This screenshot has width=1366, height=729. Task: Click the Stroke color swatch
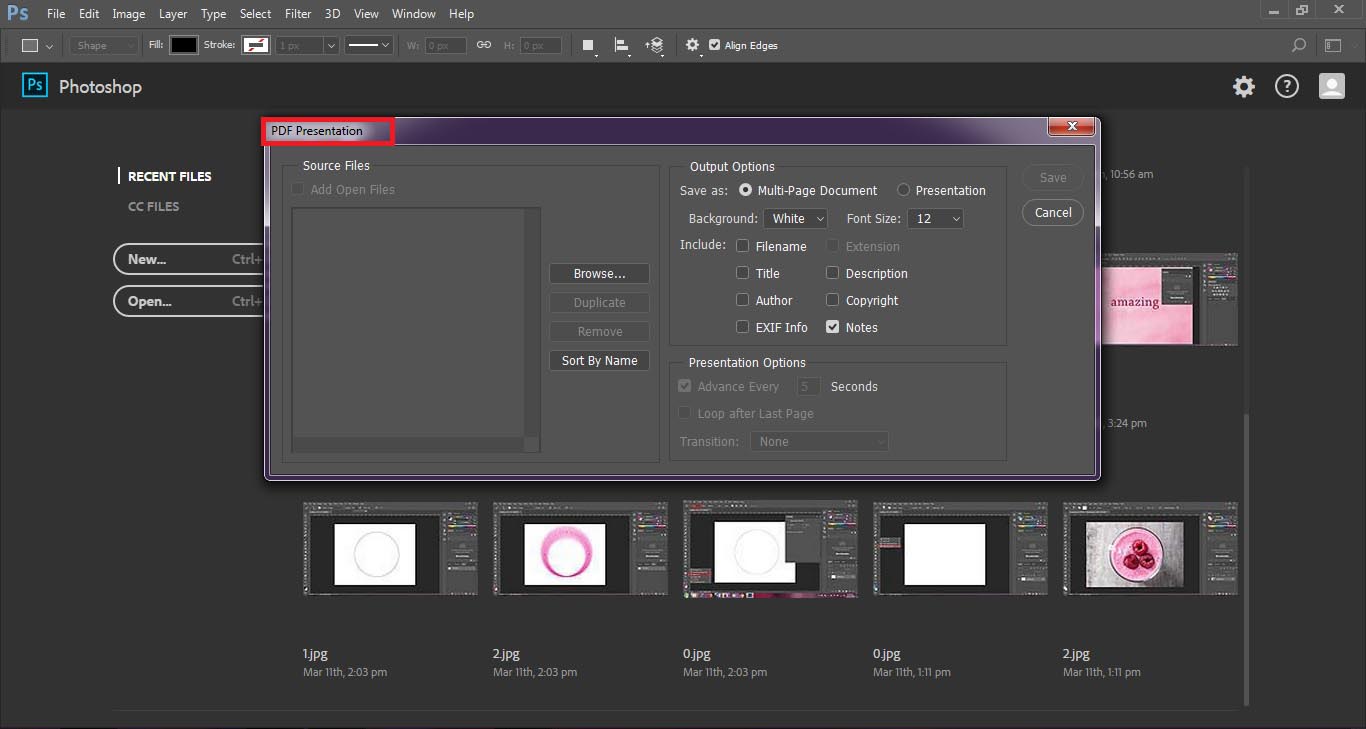(x=256, y=45)
